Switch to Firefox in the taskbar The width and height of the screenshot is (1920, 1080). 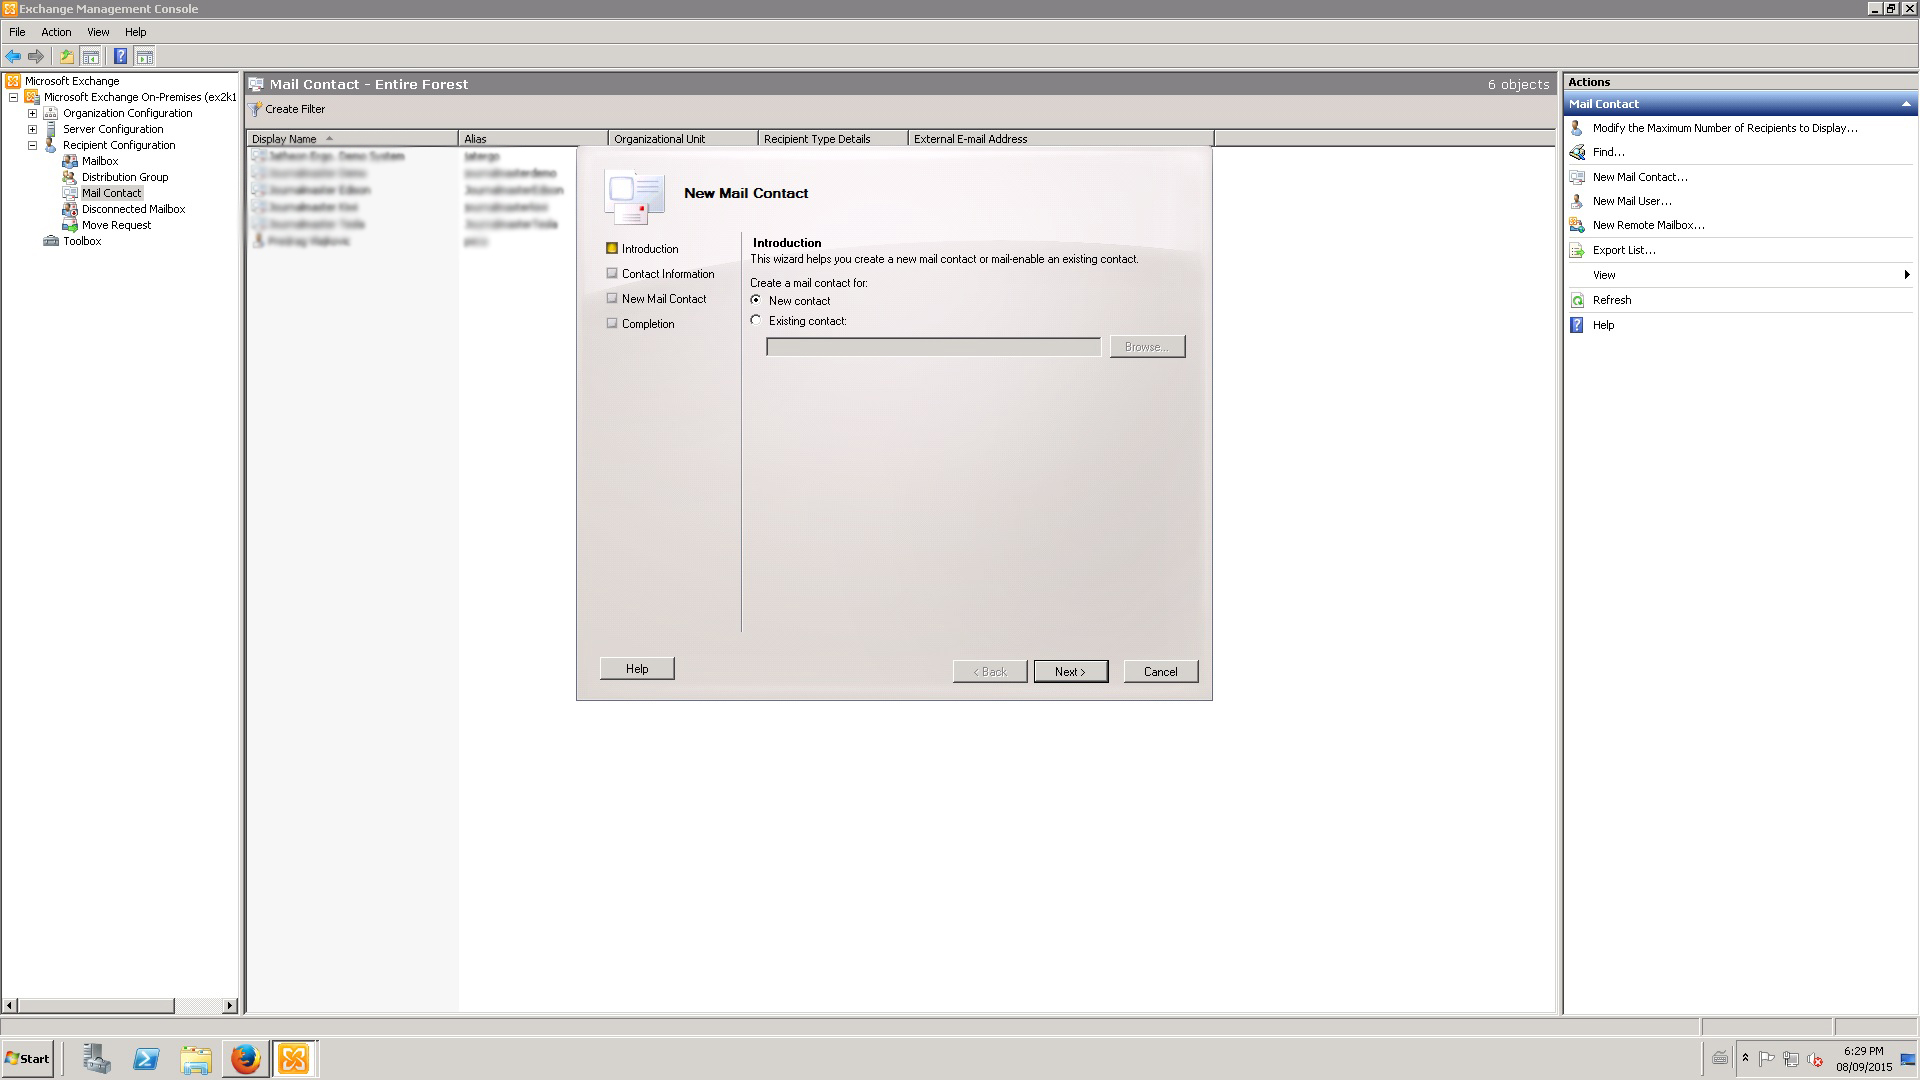click(245, 1059)
